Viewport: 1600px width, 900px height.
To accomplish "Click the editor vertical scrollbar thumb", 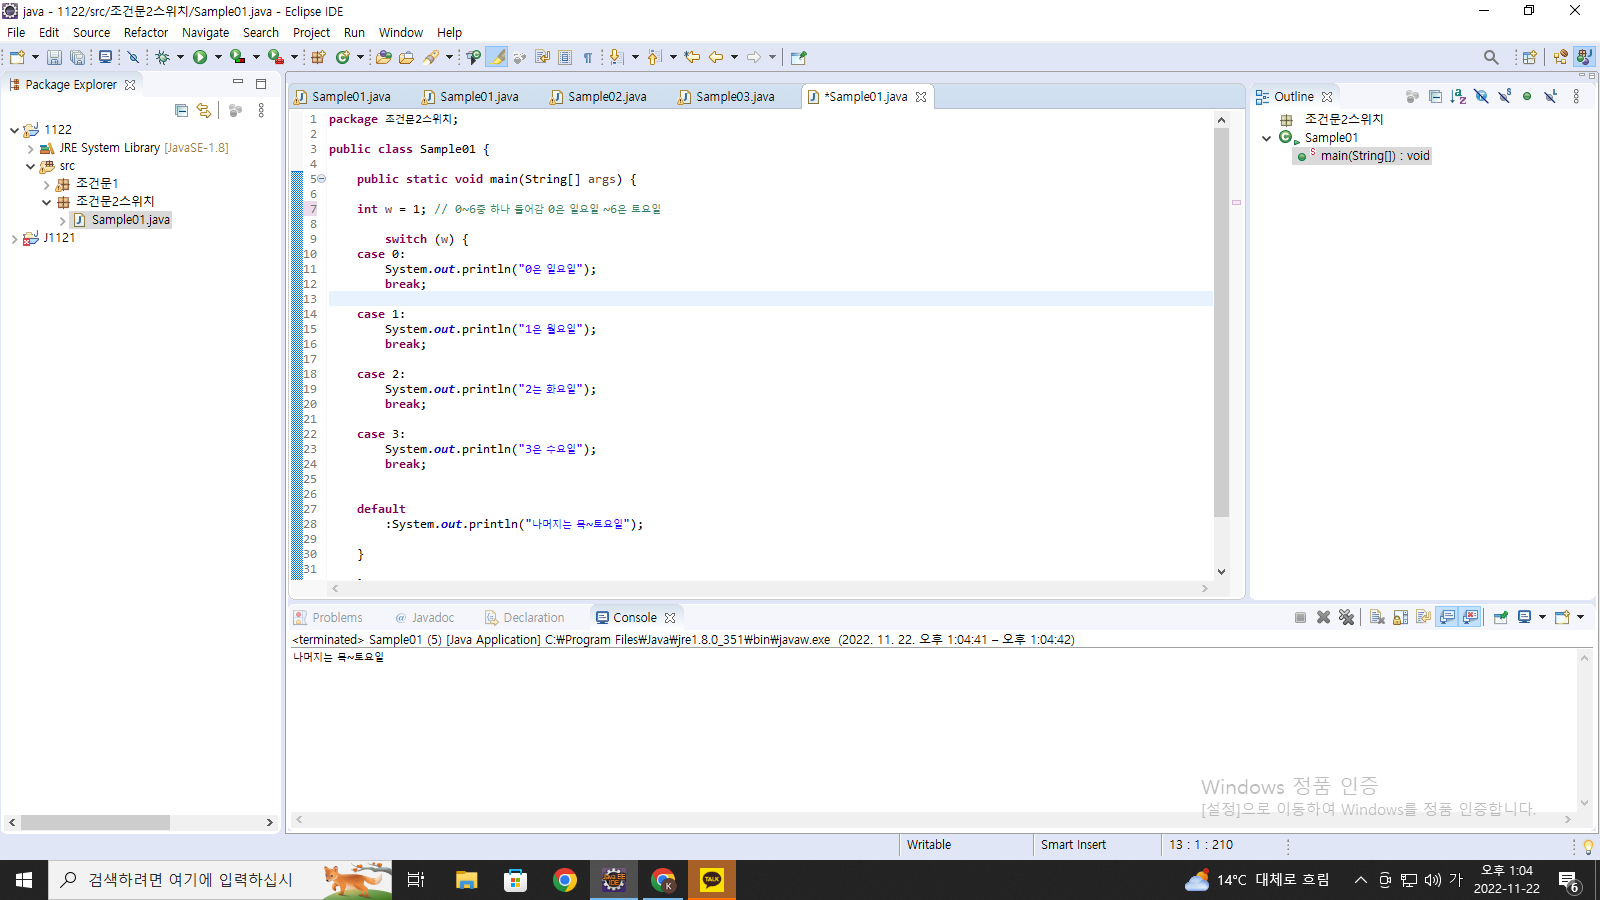I will [1221, 322].
